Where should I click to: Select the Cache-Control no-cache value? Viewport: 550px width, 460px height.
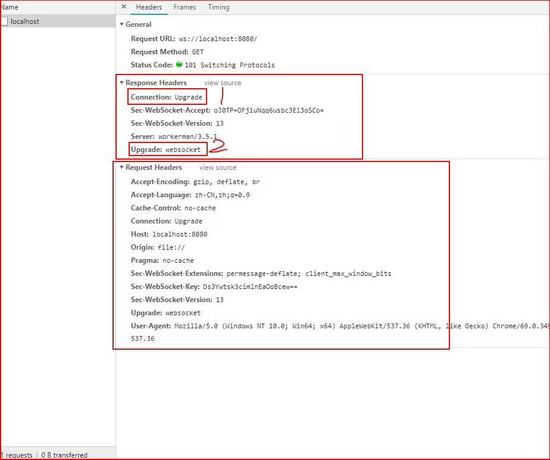pos(200,208)
